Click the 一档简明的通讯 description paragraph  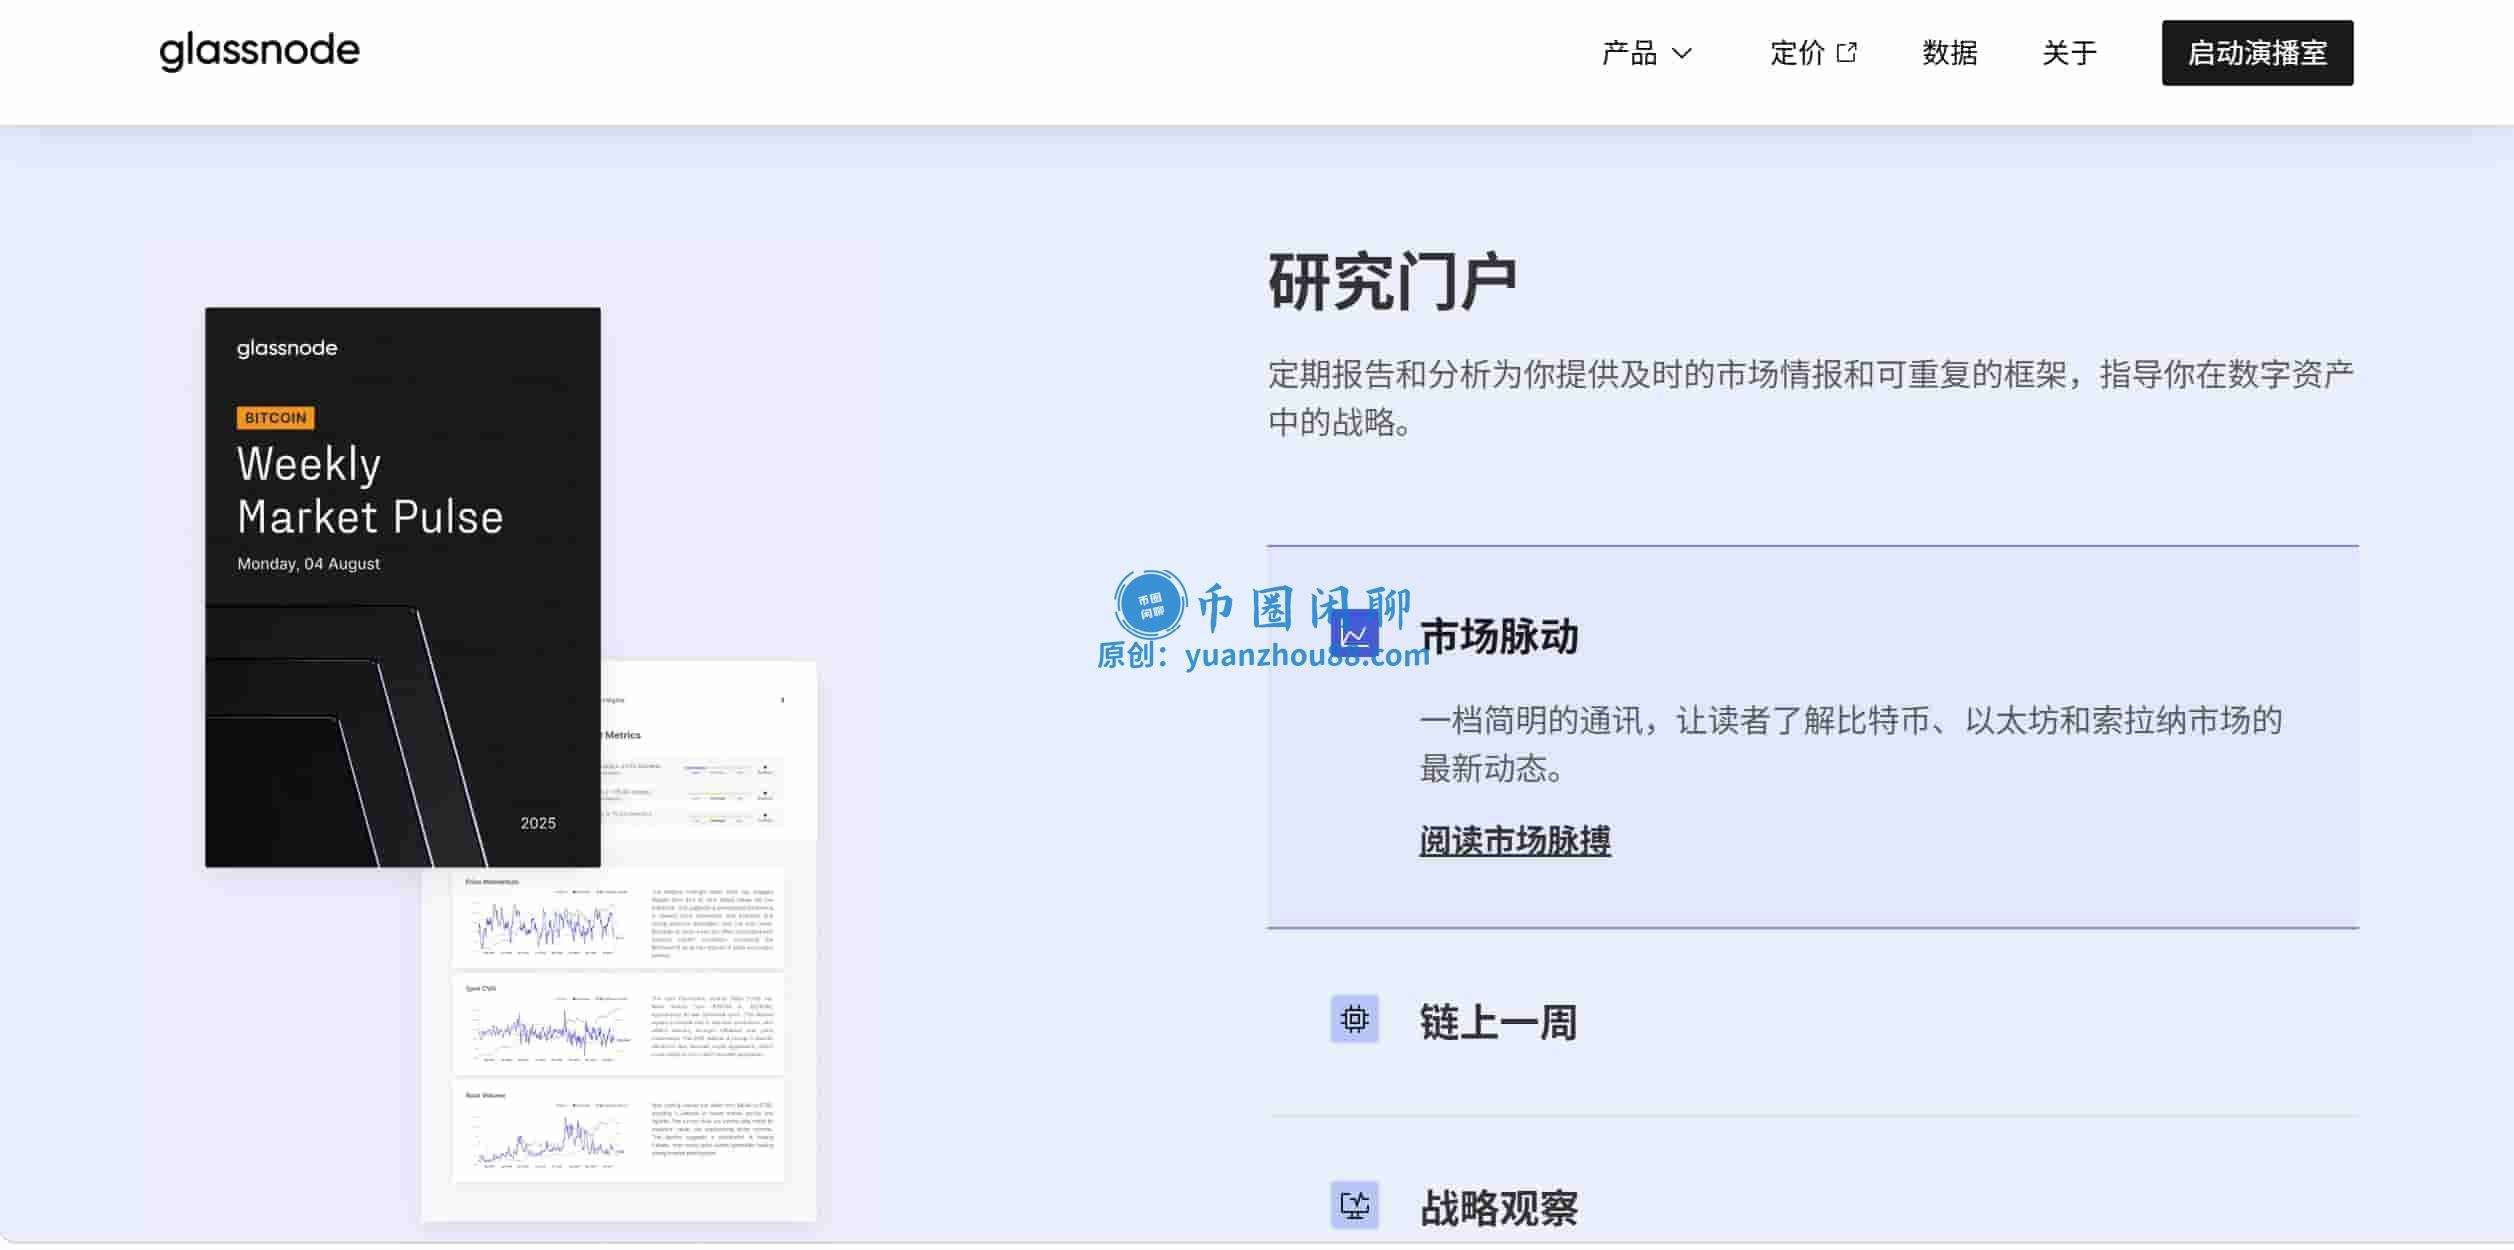point(1850,744)
